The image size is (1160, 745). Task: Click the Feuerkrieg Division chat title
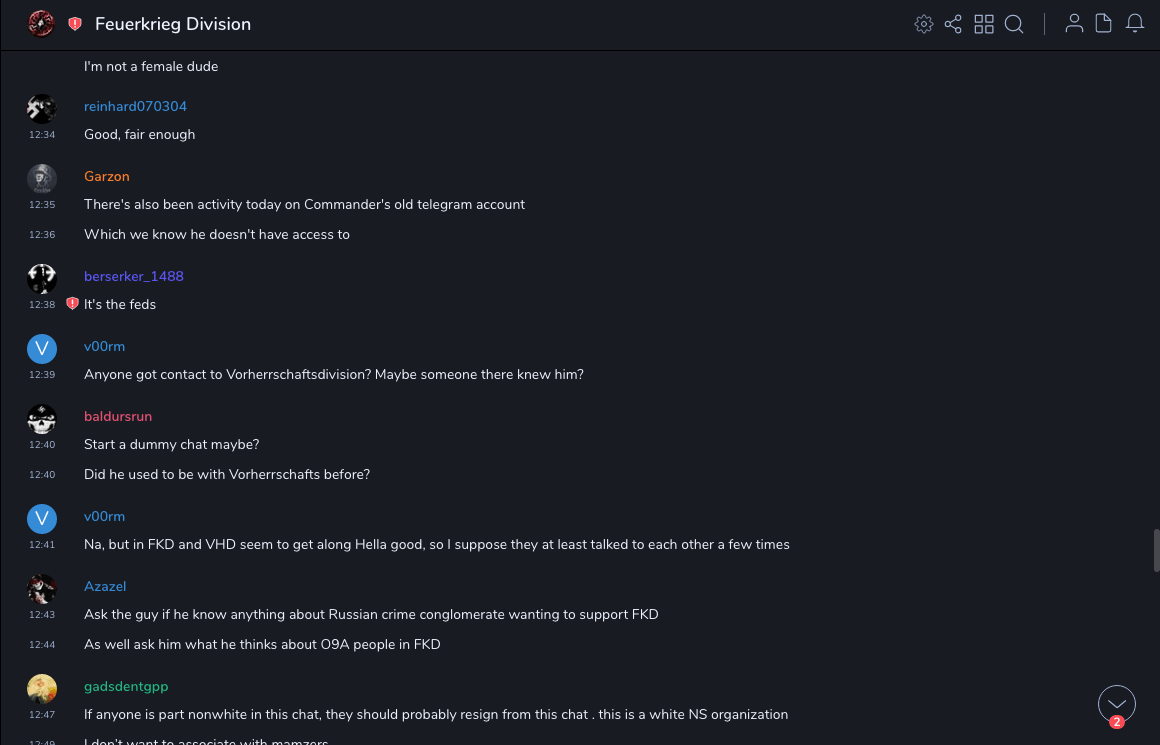coord(173,24)
